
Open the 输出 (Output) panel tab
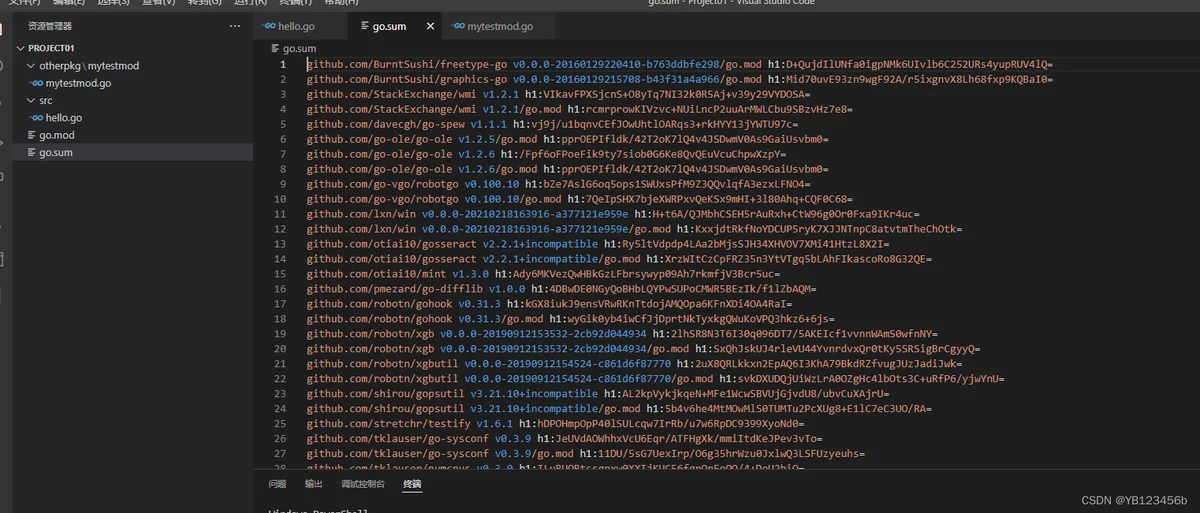tap(314, 484)
